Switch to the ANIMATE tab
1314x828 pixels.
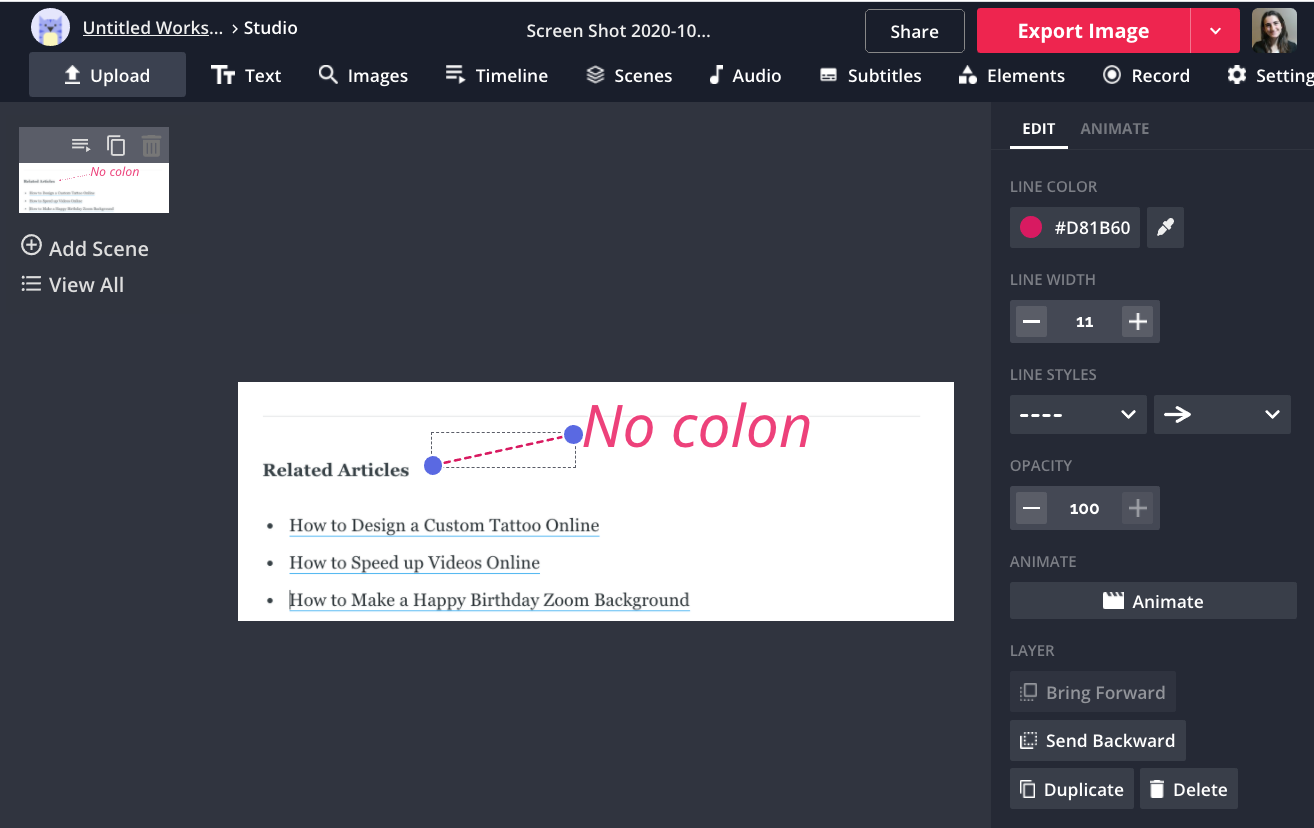[1114, 129]
